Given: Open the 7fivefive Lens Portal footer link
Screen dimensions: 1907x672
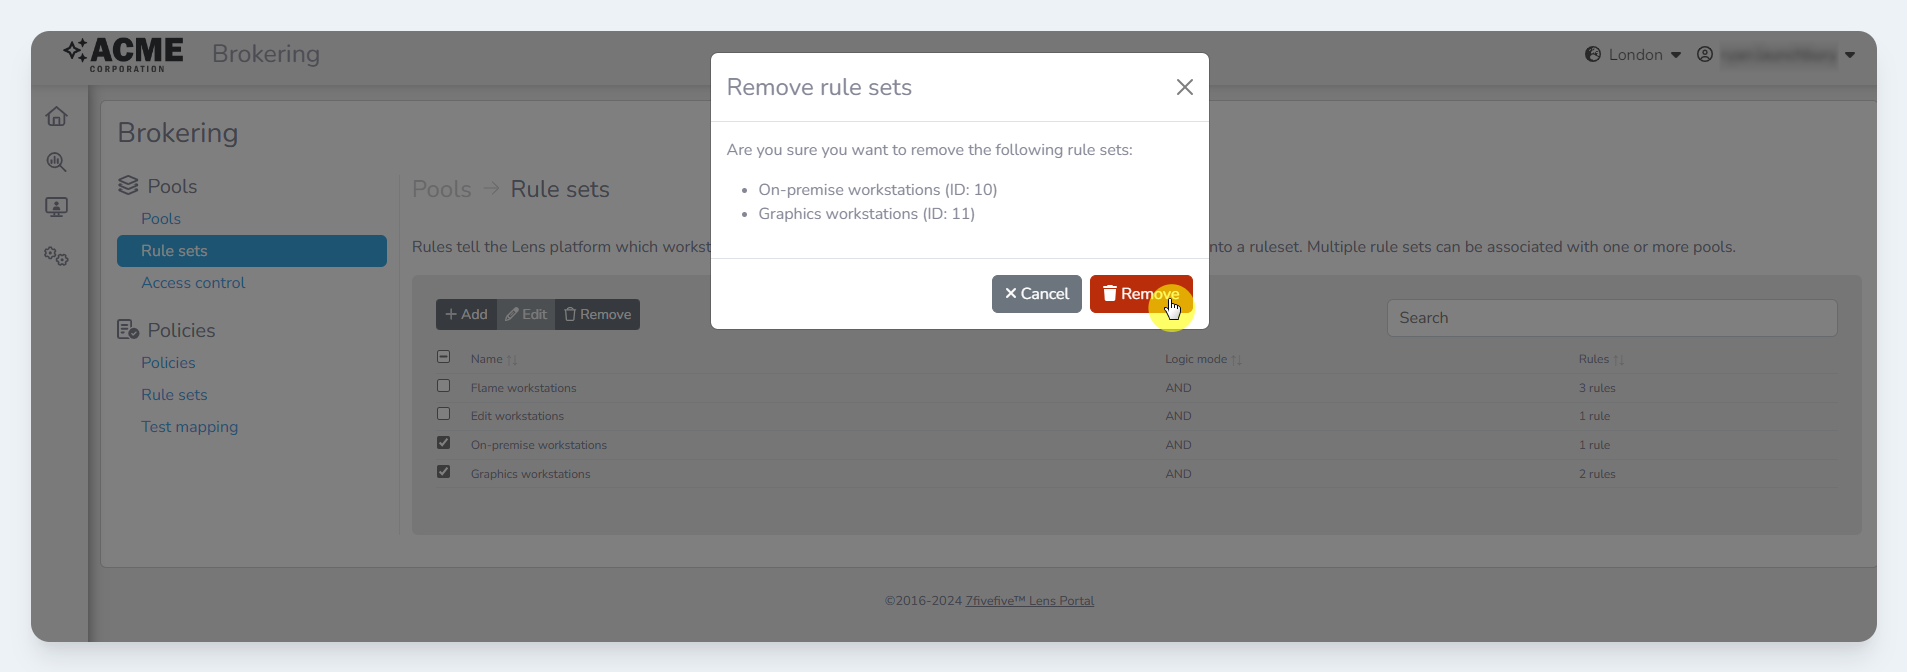Looking at the screenshot, I should coord(1029,601).
